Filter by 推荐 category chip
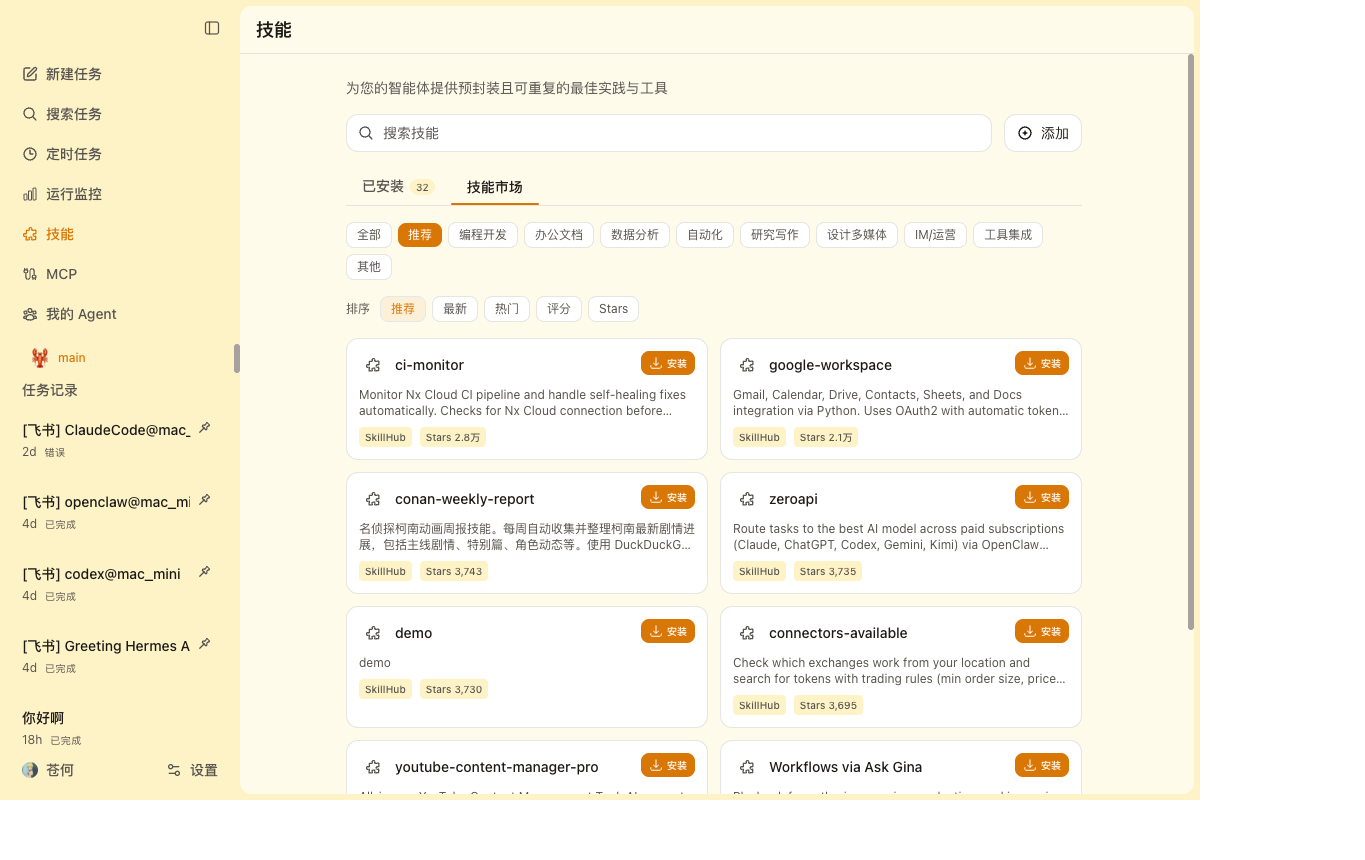1365x860 pixels. [420, 235]
